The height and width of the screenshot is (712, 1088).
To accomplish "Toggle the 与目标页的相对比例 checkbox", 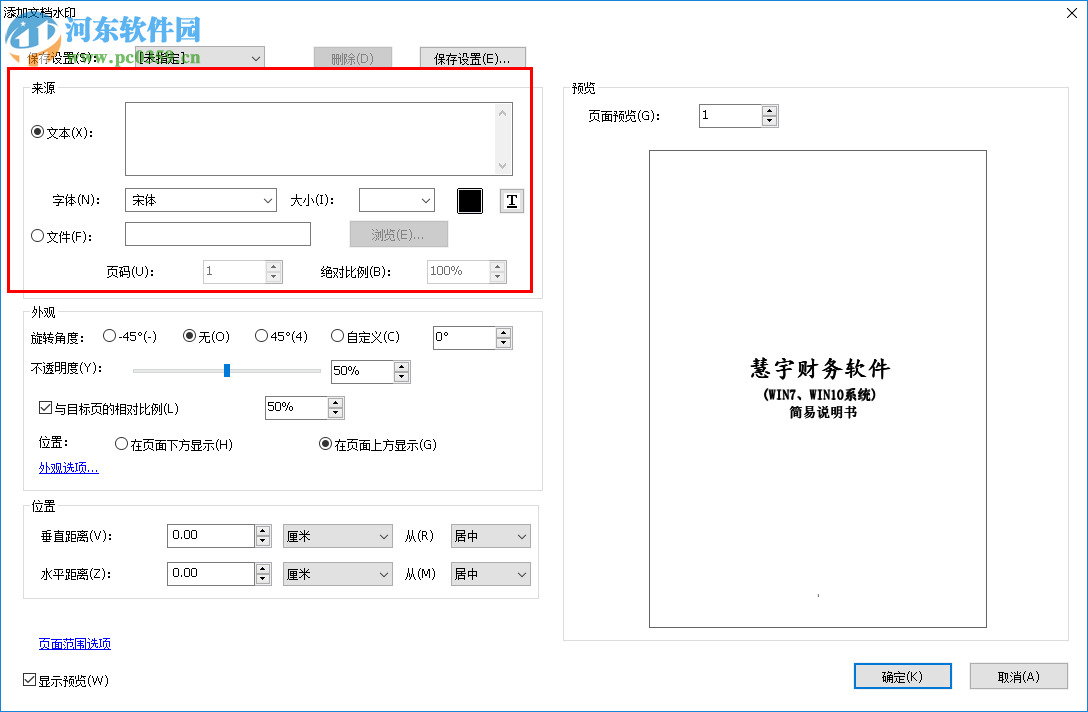I will coord(45,406).
